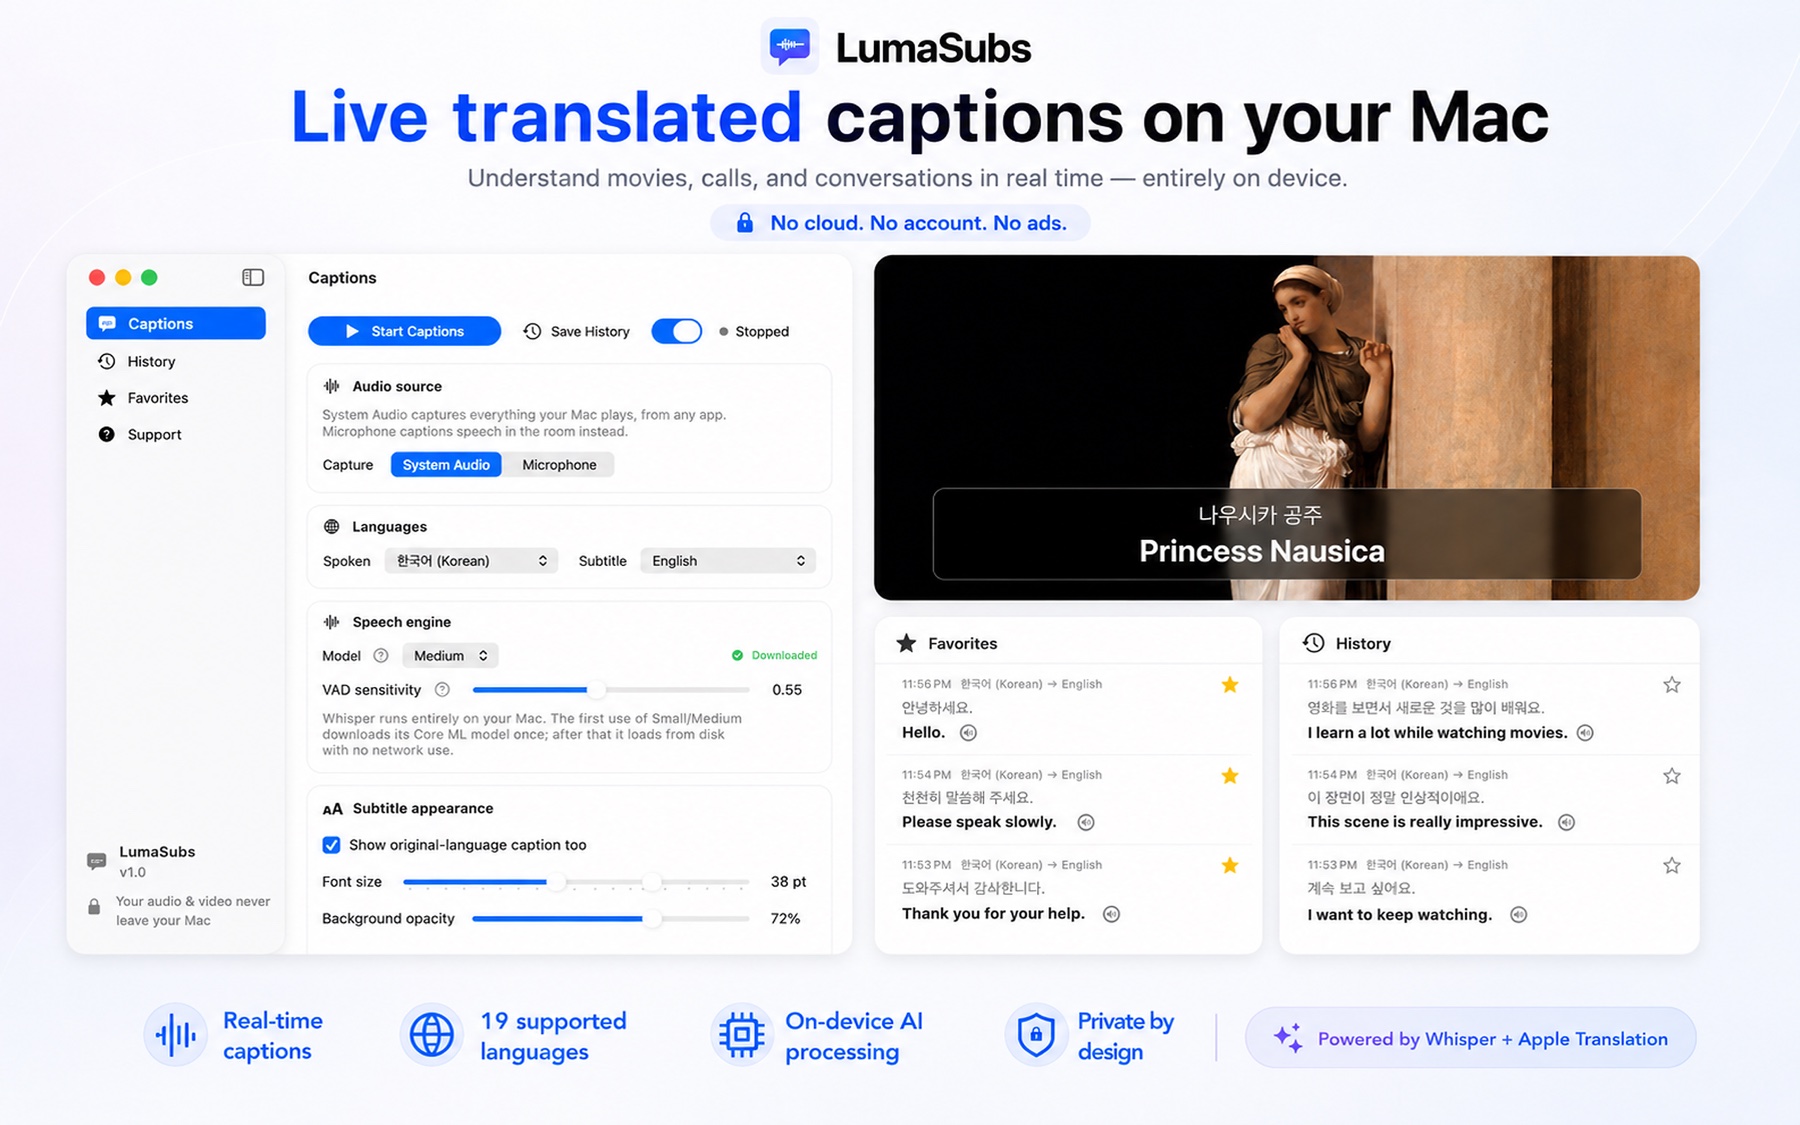Click the green Downloaded status checkmark

737,656
